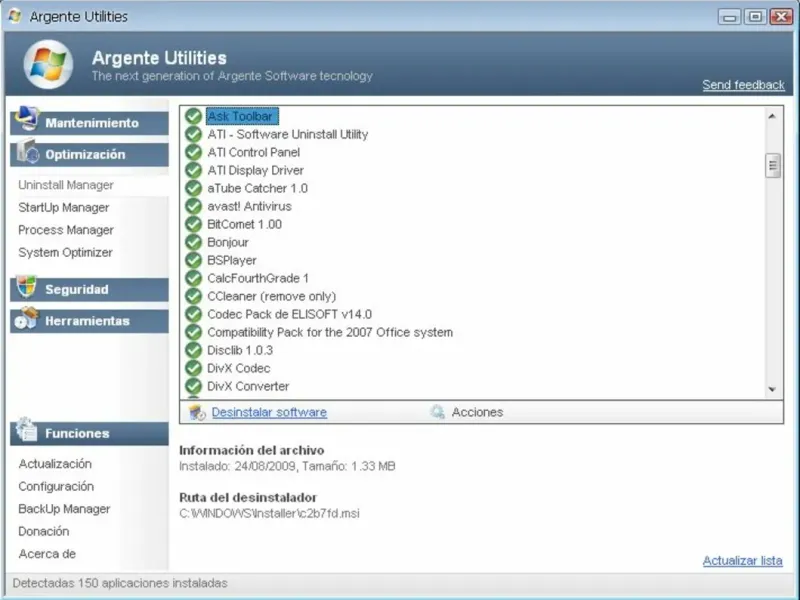Select avast! Antivirus entry
Viewport: 800px width, 600px height.
249,206
